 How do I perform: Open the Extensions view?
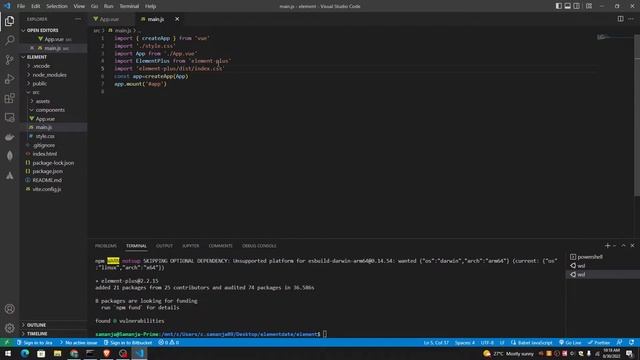tap(9, 98)
